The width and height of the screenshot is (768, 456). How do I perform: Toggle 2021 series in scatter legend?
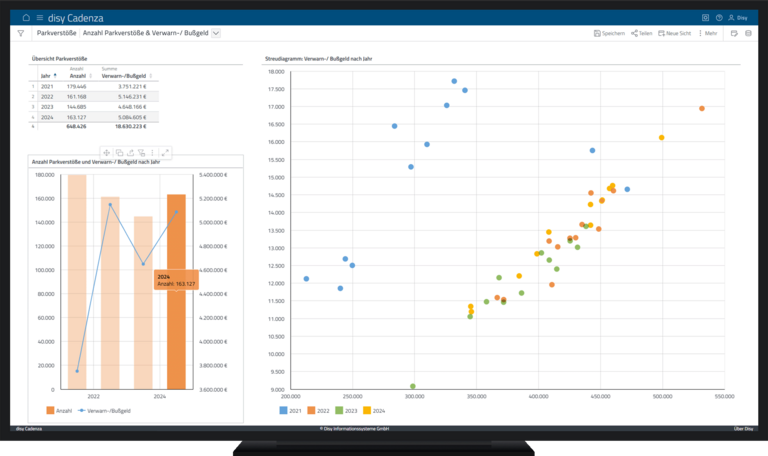tap(290, 410)
